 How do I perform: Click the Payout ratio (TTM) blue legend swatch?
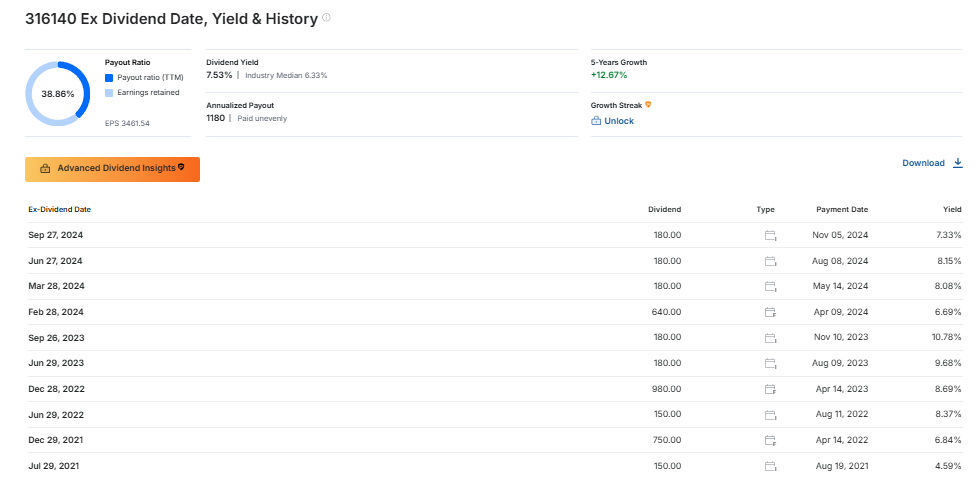[109, 78]
